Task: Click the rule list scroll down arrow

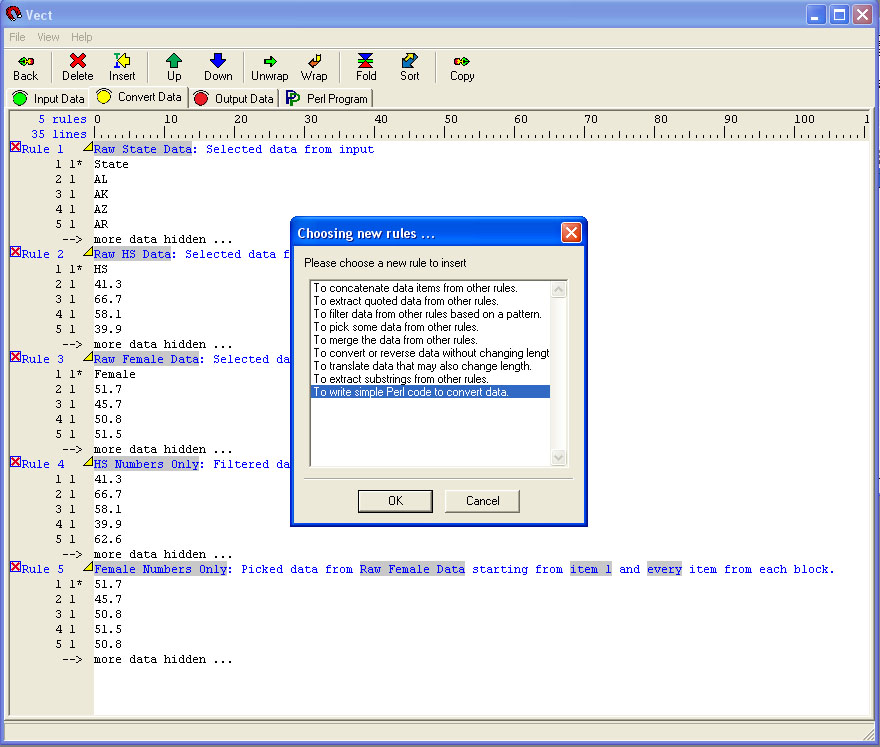Action: [x=558, y=457]
